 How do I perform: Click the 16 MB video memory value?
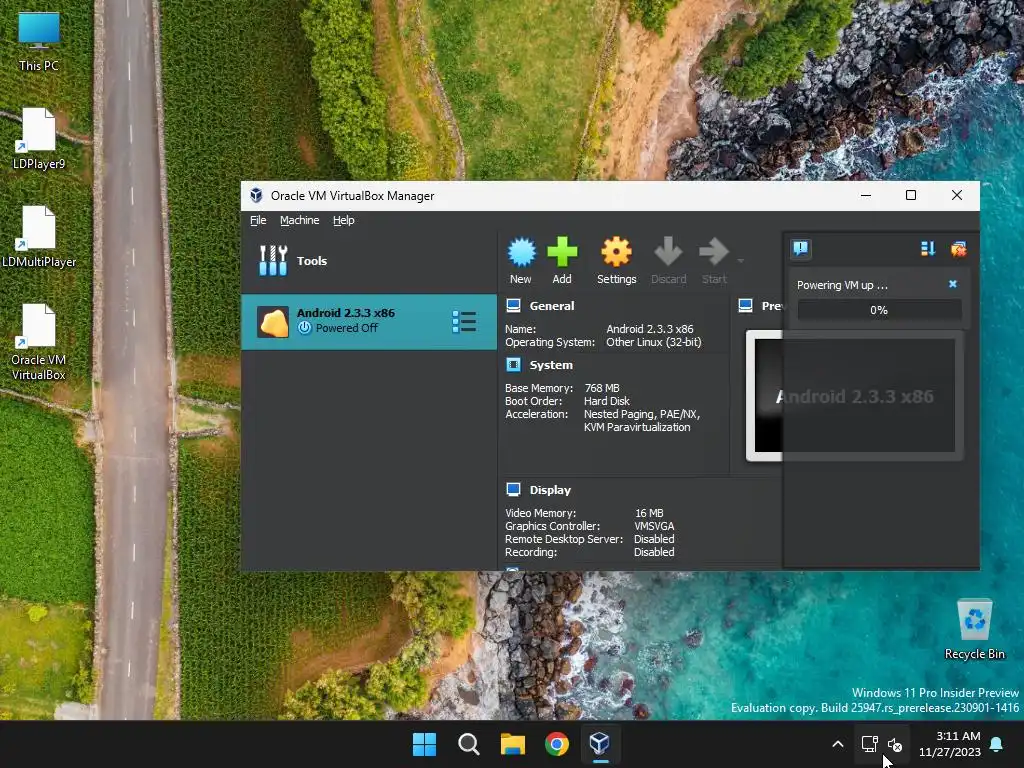[x=648, y=513]
